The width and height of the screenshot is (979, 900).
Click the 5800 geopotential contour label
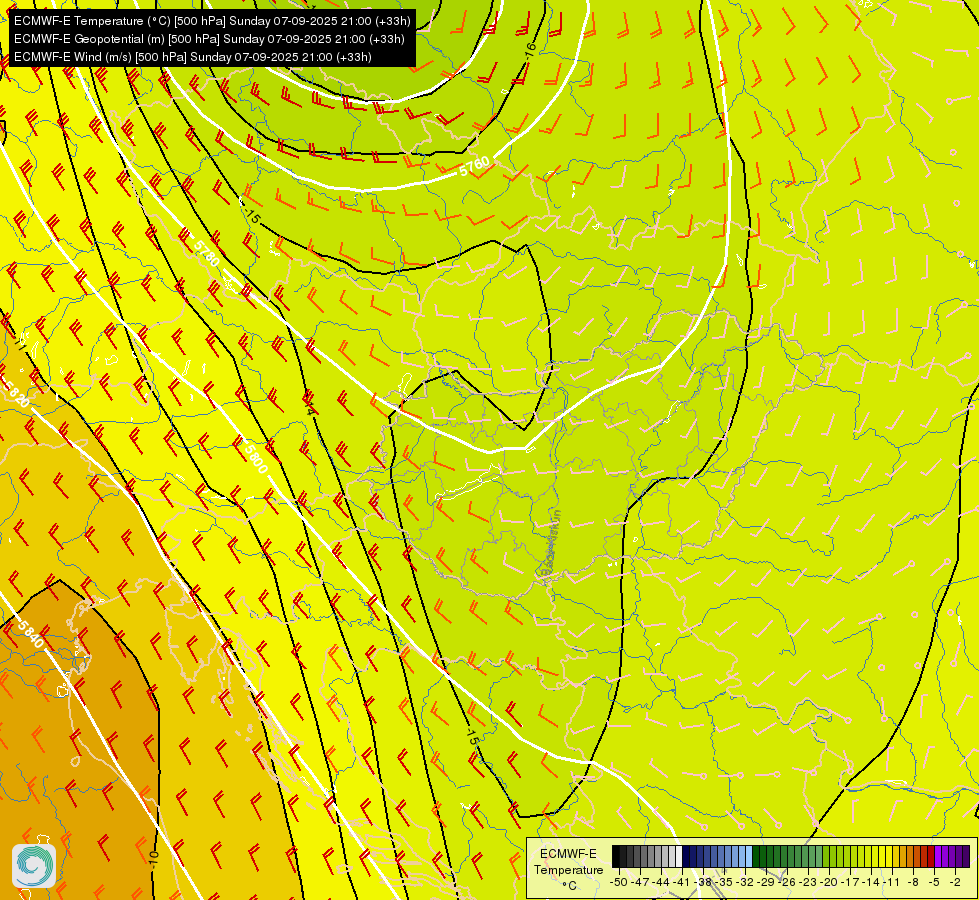(x=256, y=458)
